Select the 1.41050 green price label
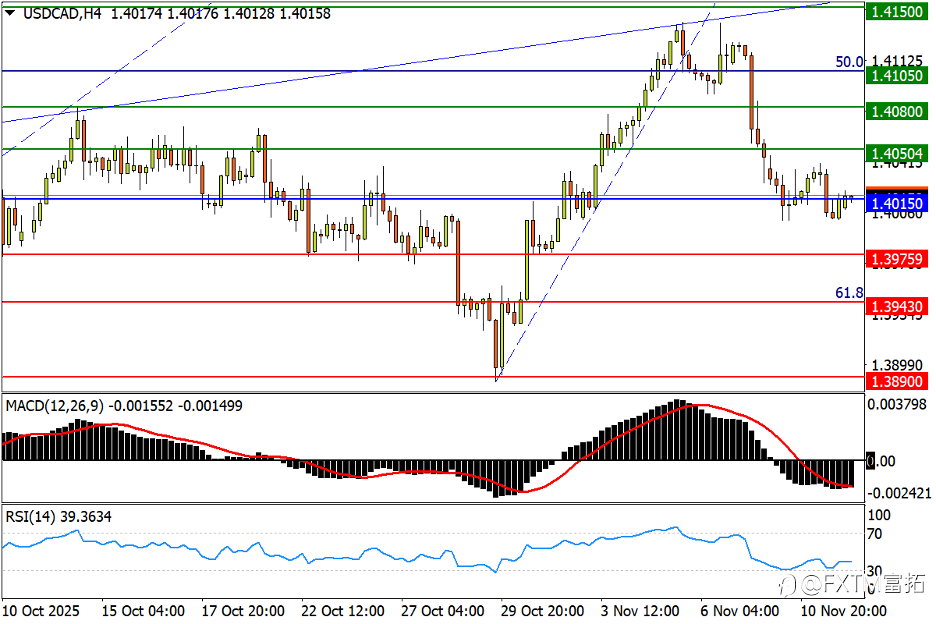This screenshot has height=624, width=936. click(x=897, y=76)
